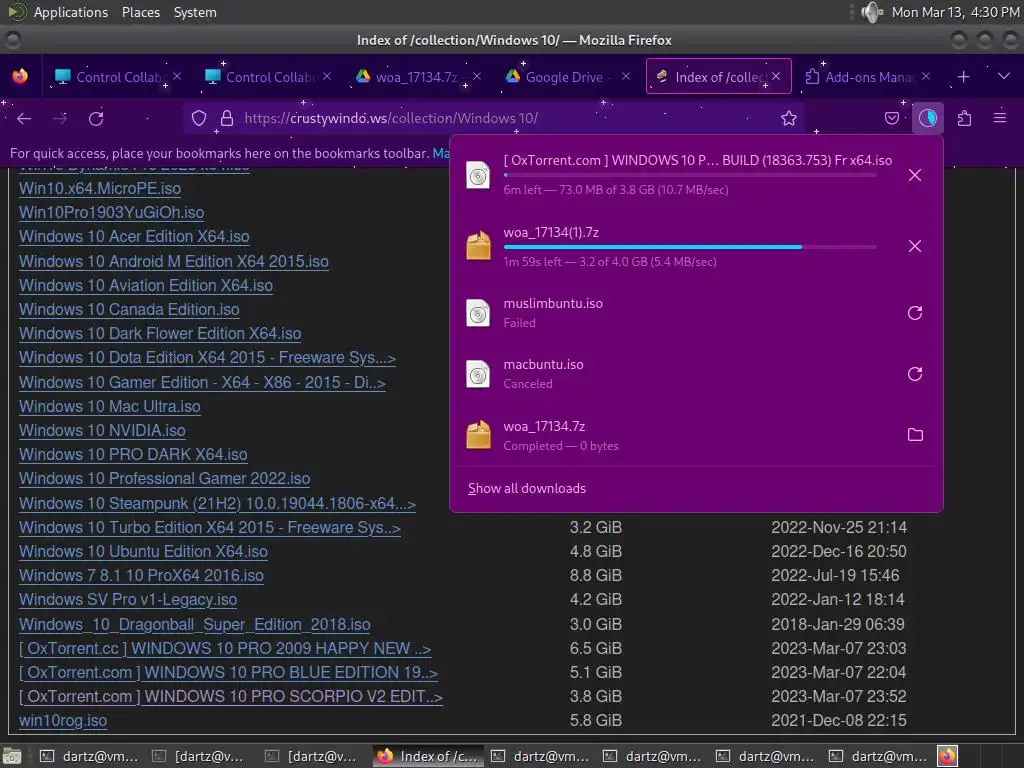The image size is (1024, 768).
Task: Click the 5.8 GiB size of win10rog.iso
Action: (596, 720)
